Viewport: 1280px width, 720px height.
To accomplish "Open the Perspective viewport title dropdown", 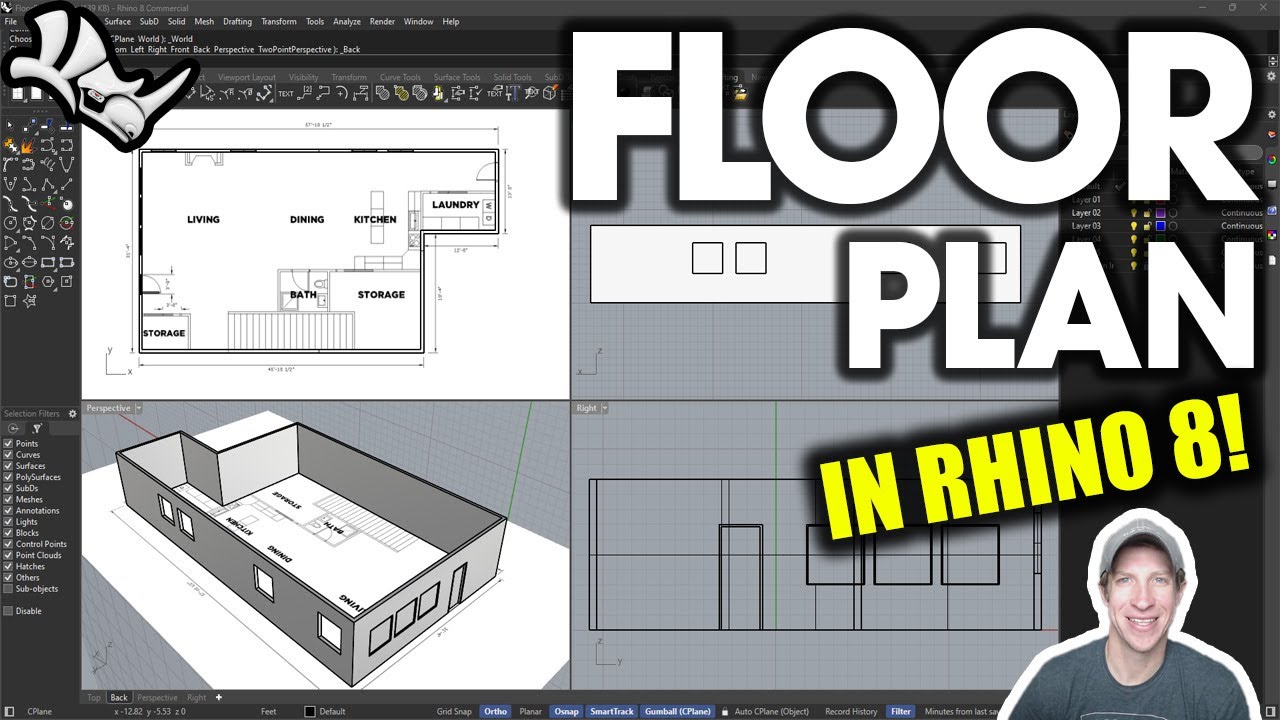I will pyautogui.click(x=139, y=408).
